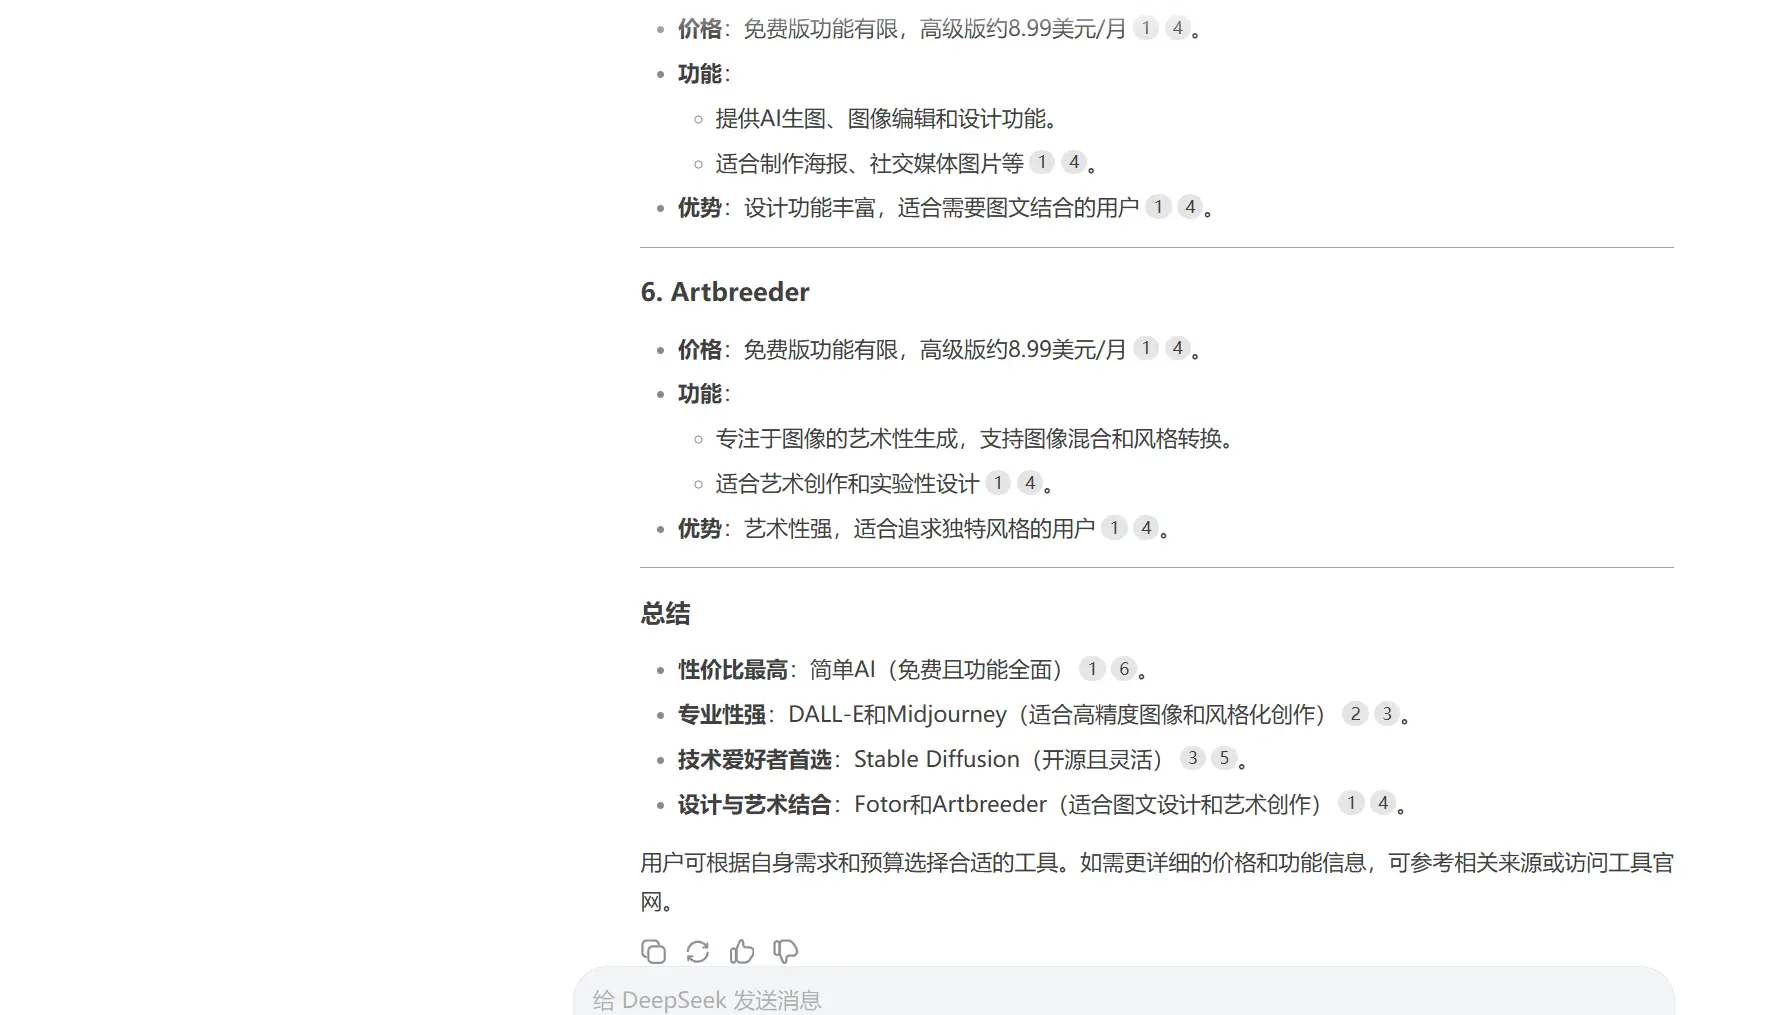Viewport: 1769px width, 1015px height.
Task: Open citation 1 on 设计与艺术结合 line
Action: (1351, 802)
